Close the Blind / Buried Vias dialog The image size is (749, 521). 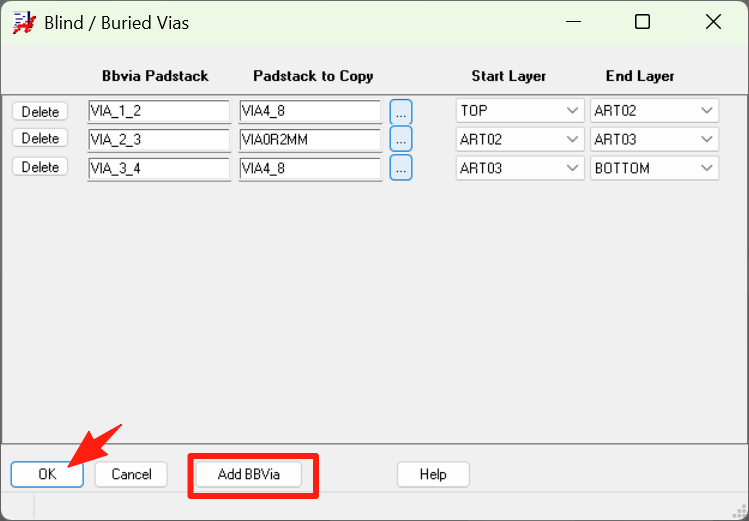[x=713, y=22]
